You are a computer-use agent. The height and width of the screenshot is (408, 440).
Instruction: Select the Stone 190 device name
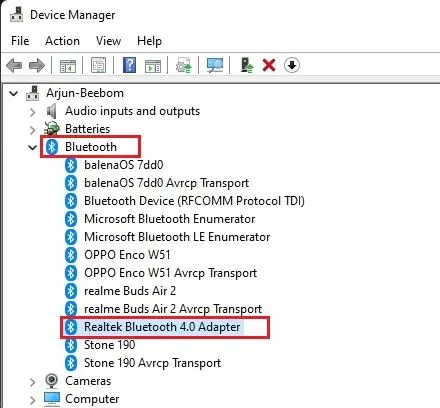109,345
